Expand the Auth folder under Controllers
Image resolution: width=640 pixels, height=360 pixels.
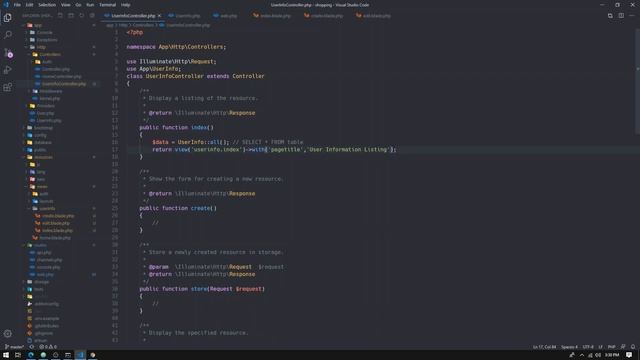47,62
